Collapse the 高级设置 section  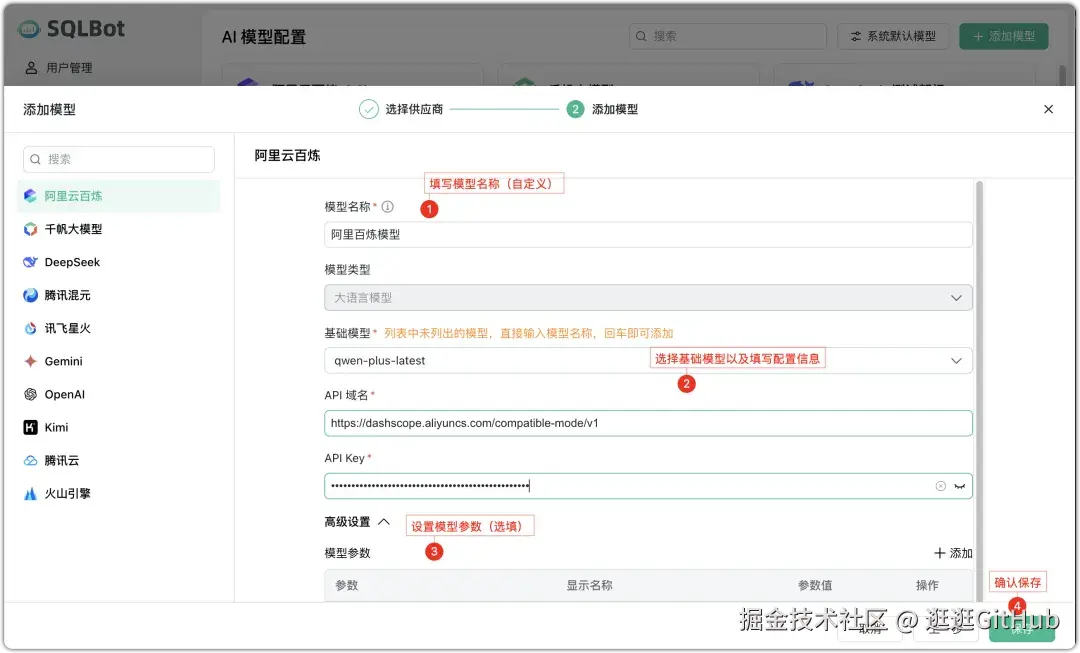pyautogui.click(x=357, y=521)
